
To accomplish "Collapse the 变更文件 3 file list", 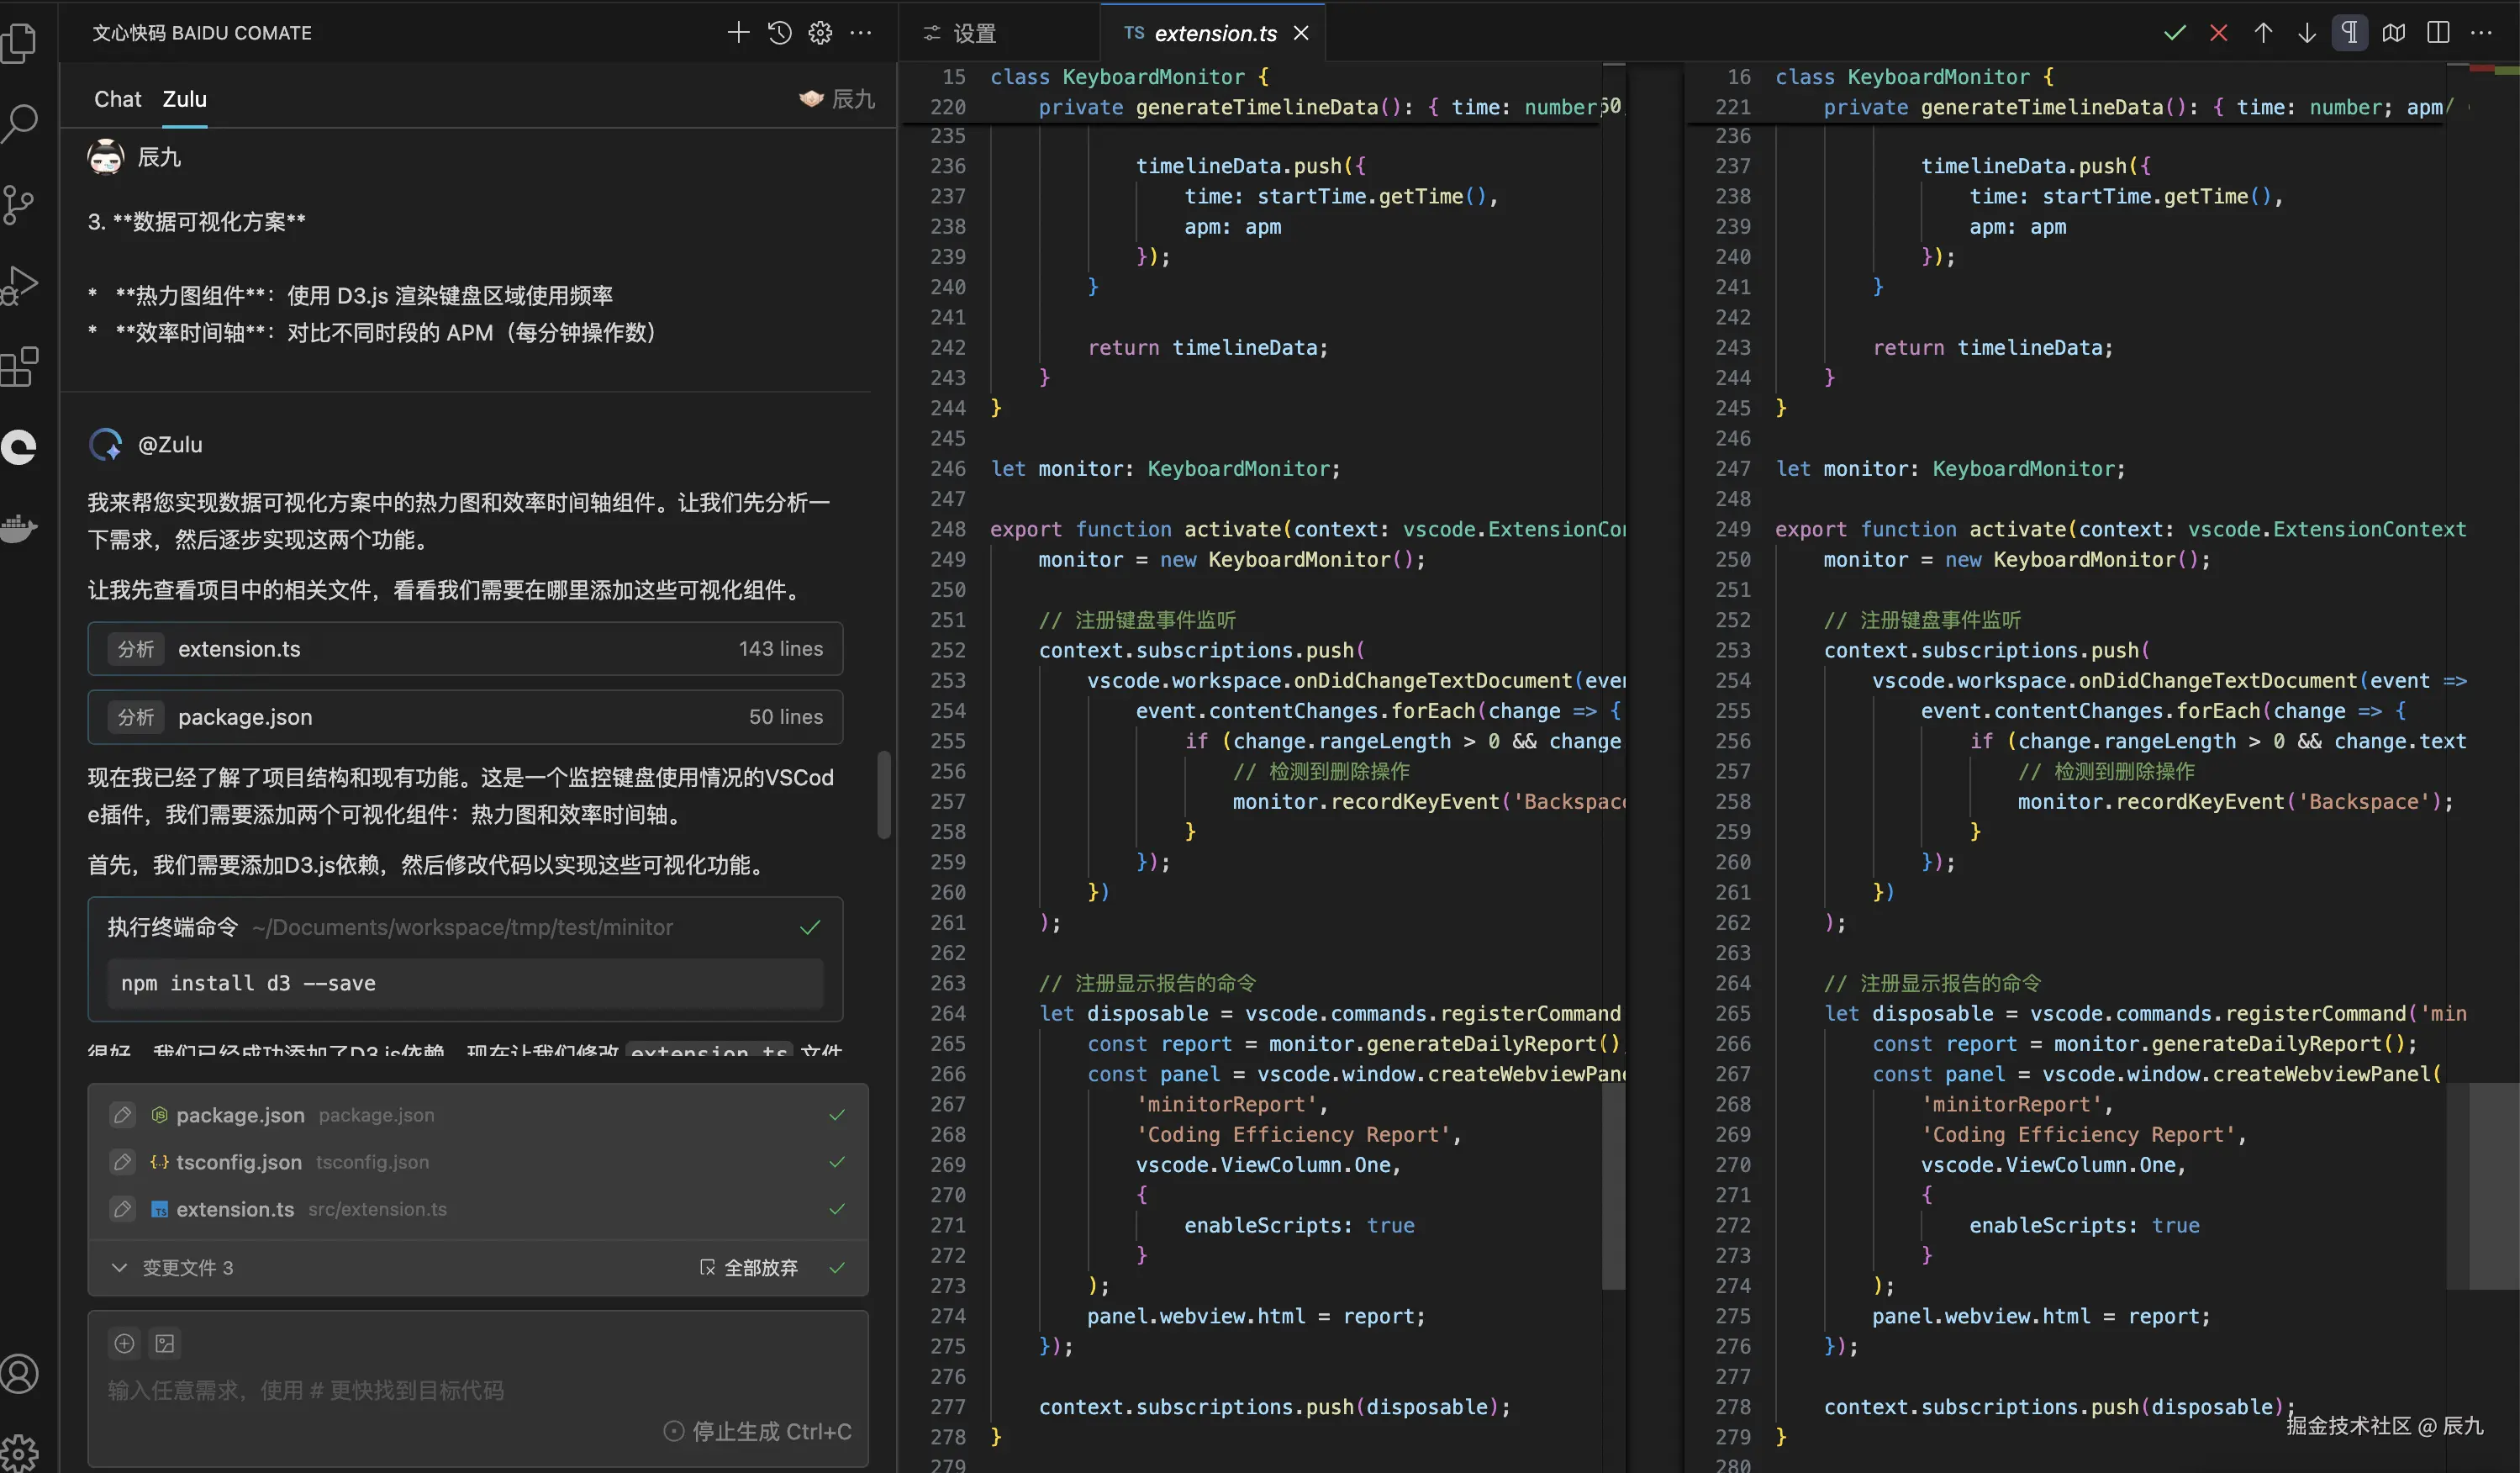I will click(120, 1267).
